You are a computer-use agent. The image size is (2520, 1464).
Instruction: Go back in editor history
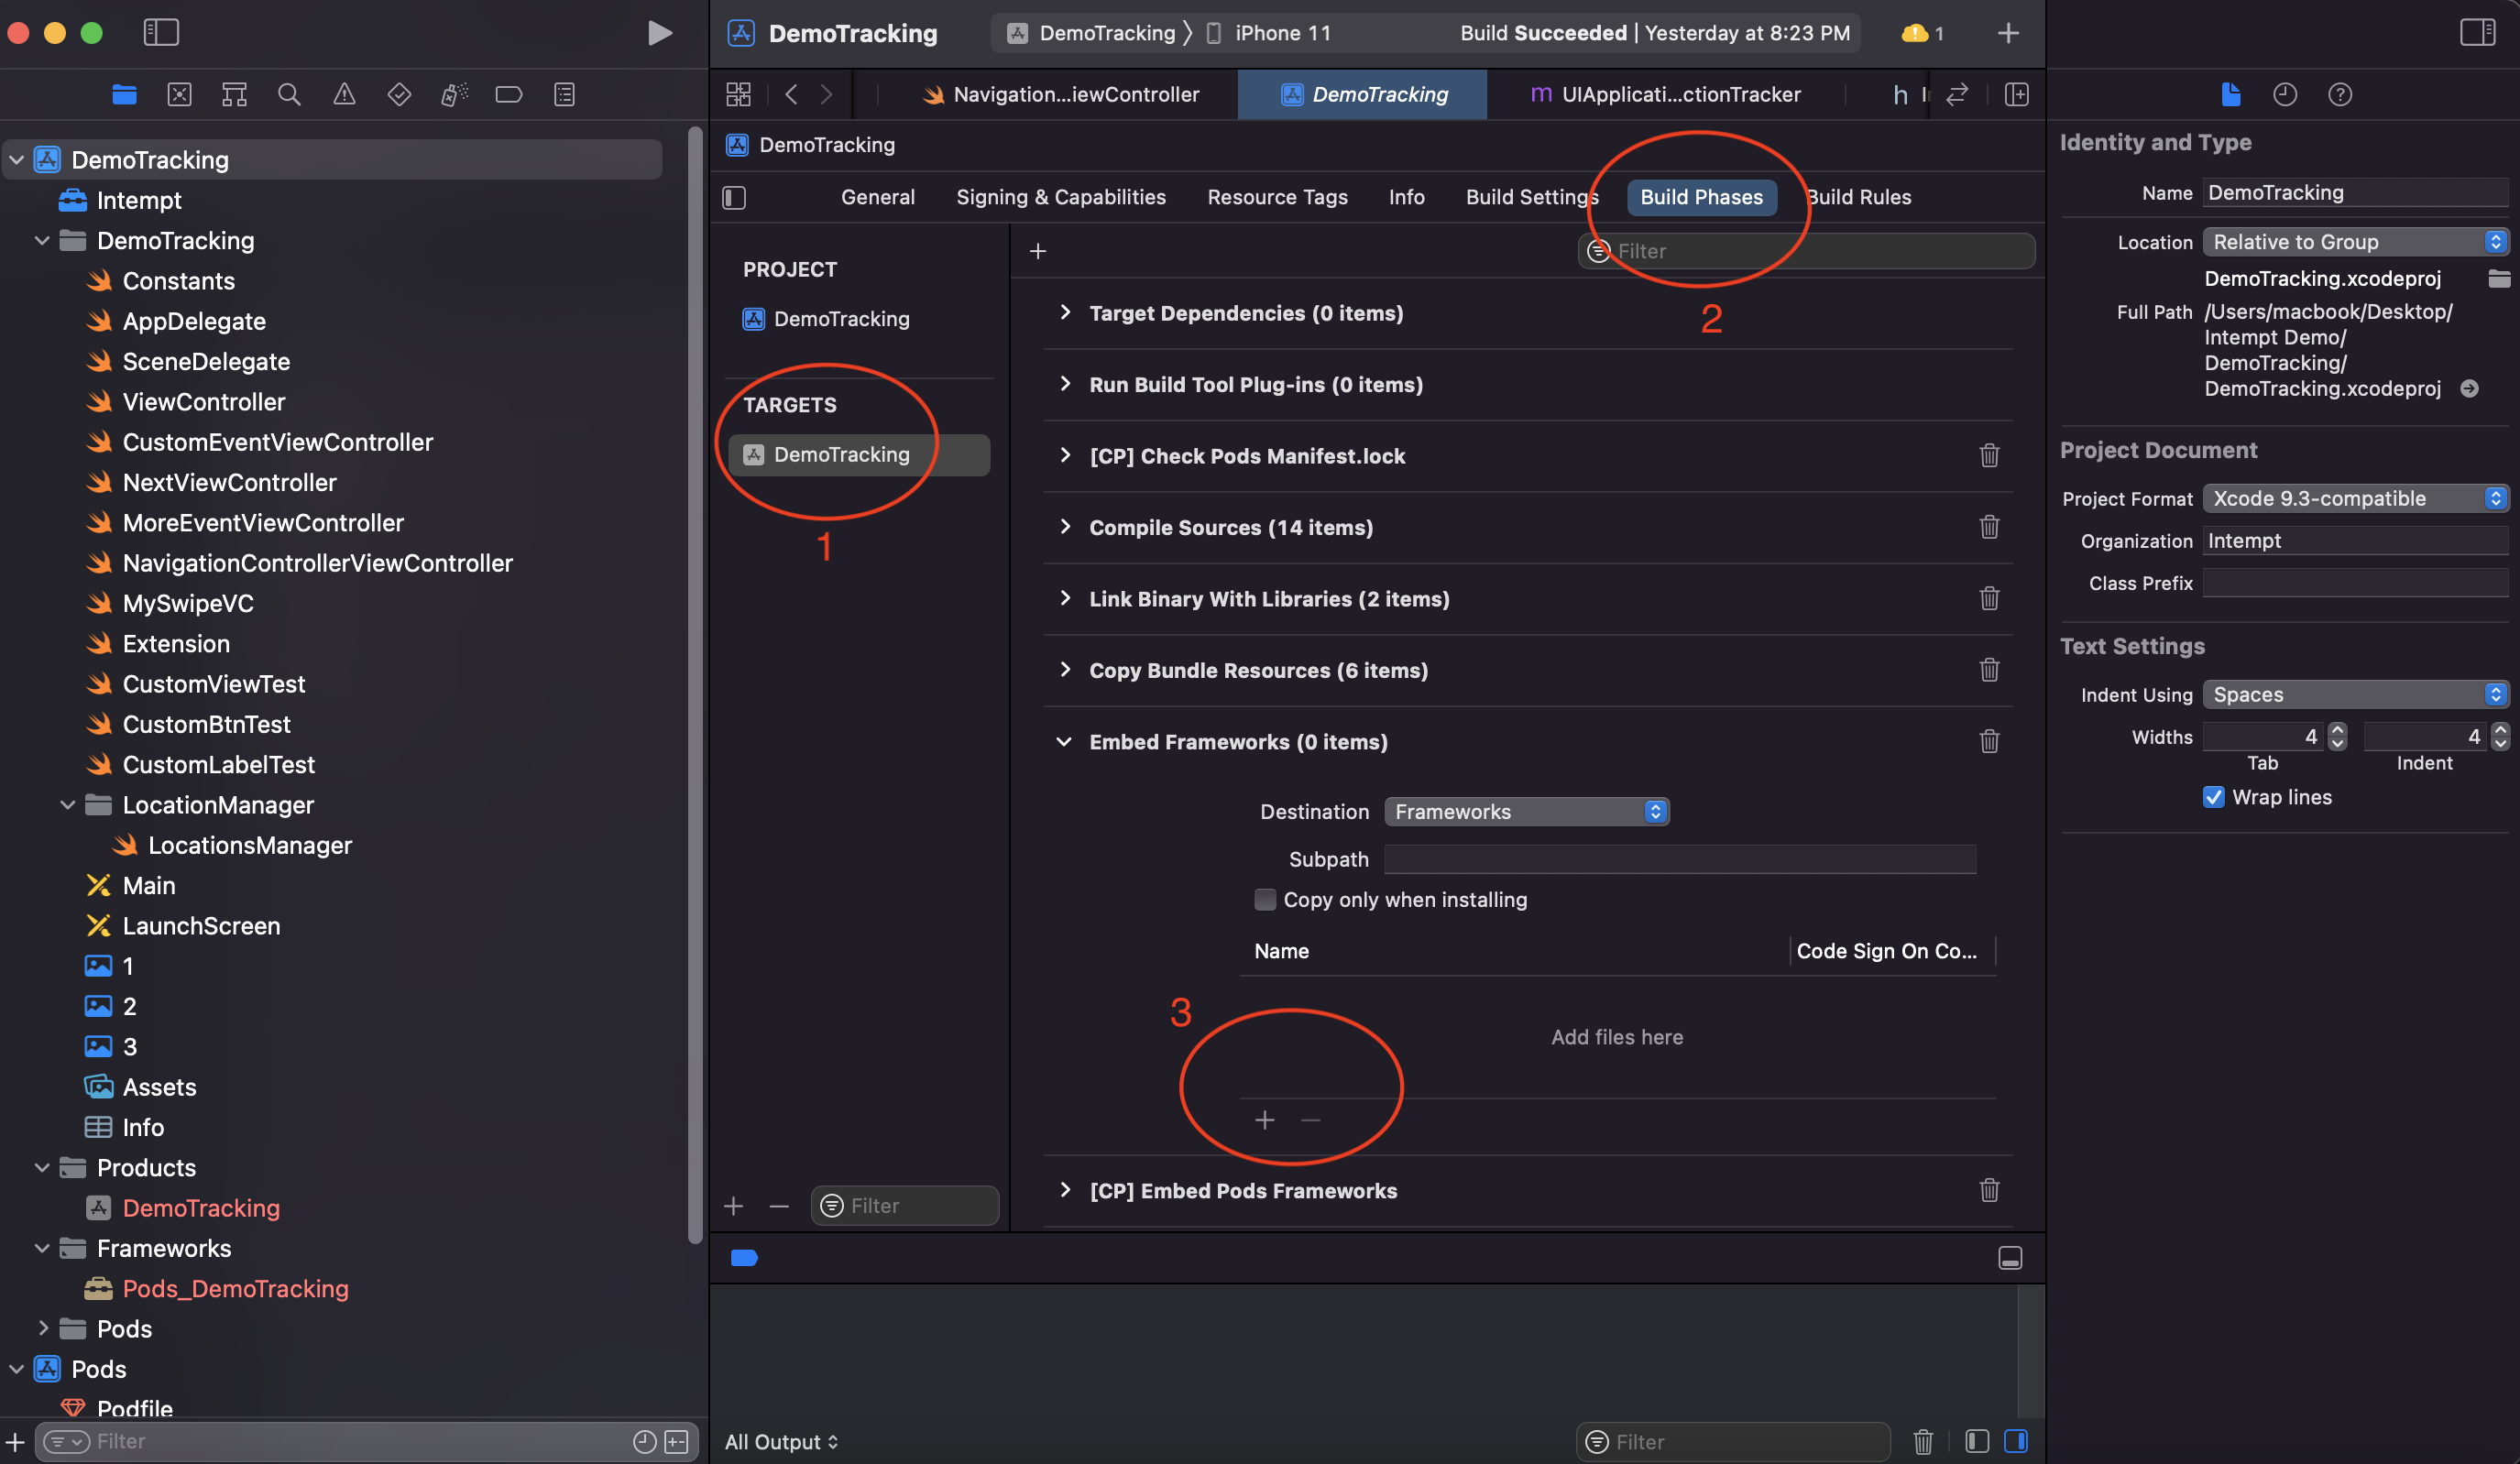791,95
